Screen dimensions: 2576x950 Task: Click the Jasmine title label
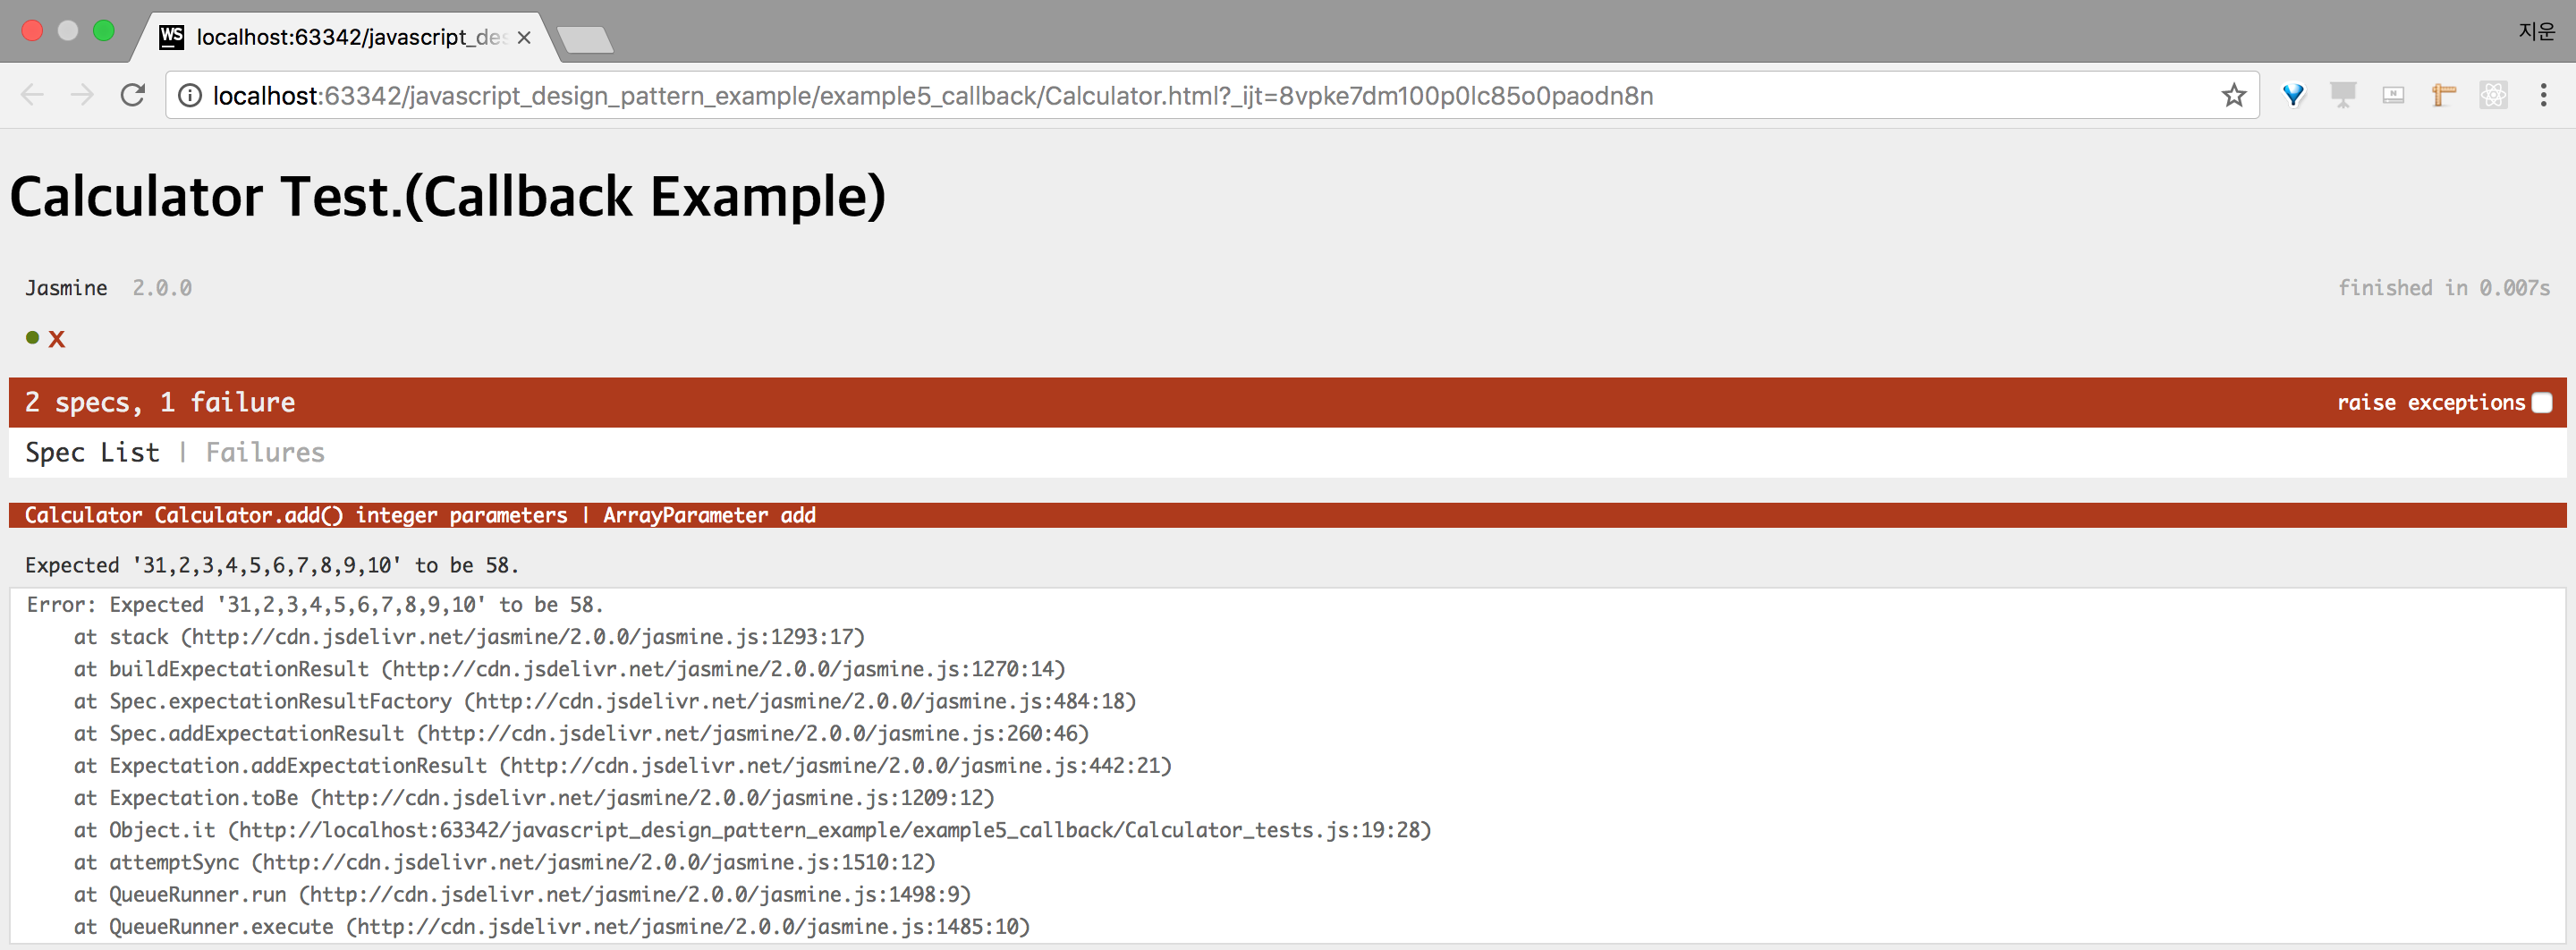pos(66,288)
